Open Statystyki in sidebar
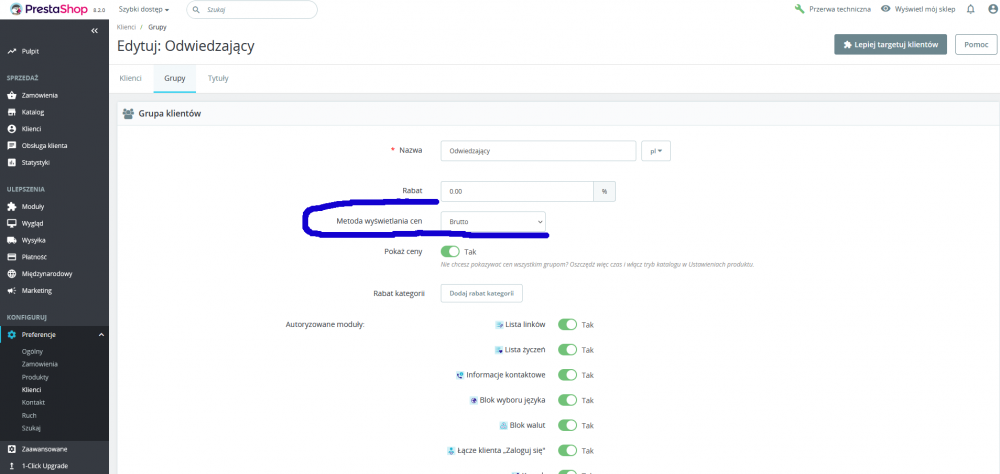Screen dimensions: 1000x474 coord(36,163)
